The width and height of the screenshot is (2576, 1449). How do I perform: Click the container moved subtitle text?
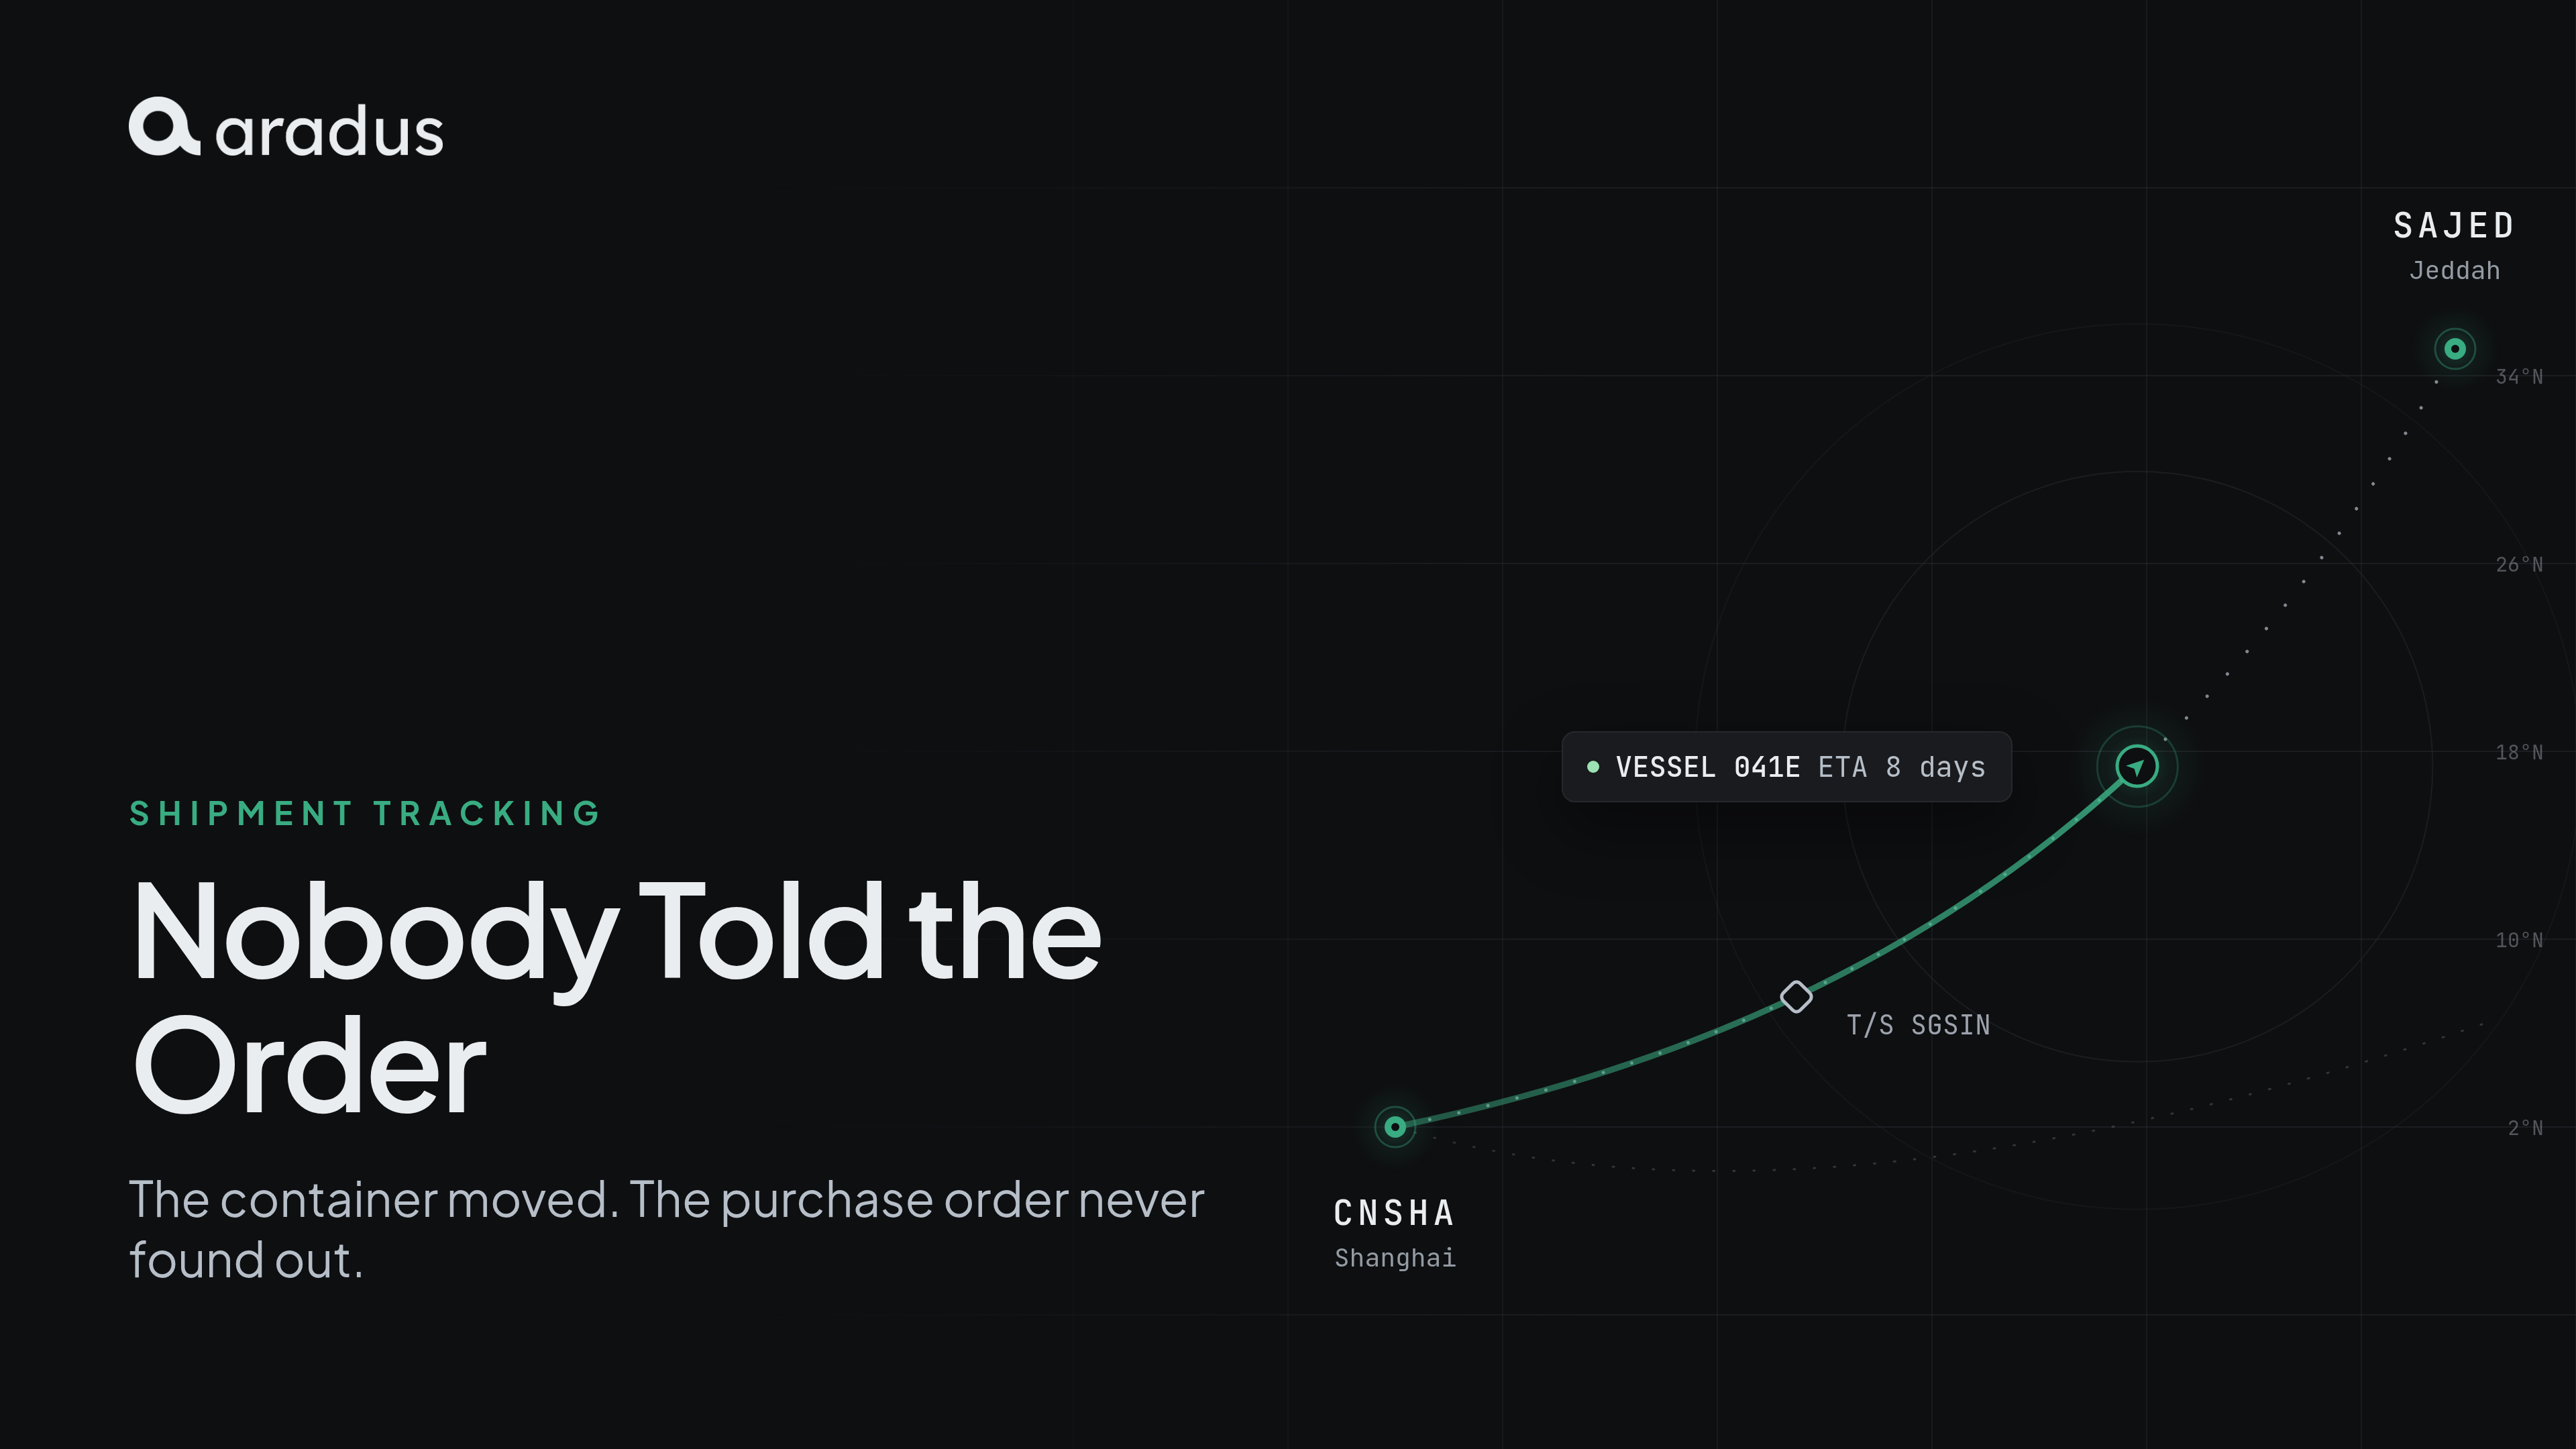[x=667, y=1229]
